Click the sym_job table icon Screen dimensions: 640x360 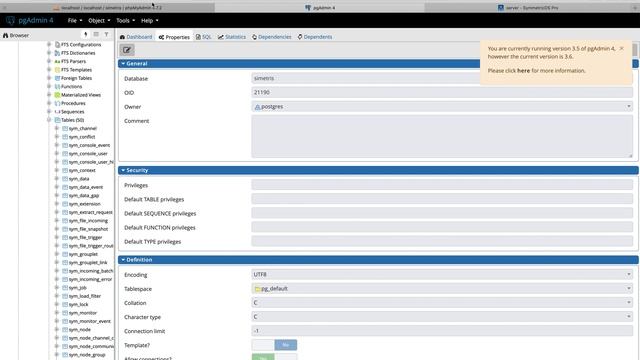tap(65, 288)
